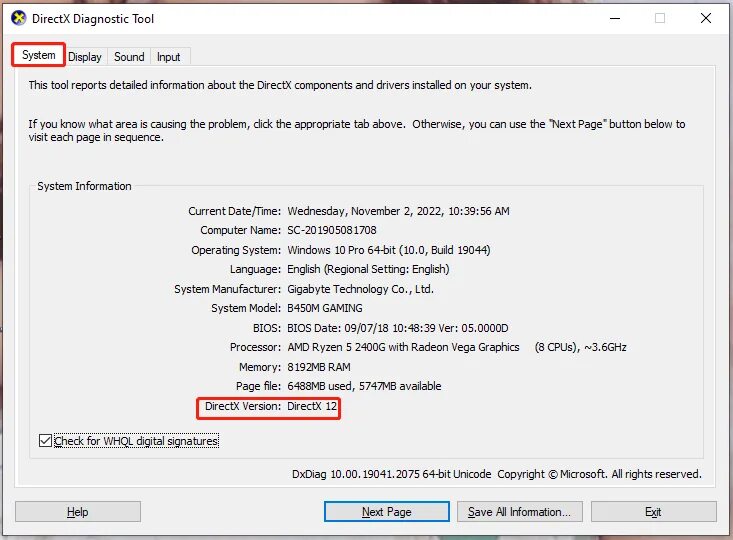
Task: Switch to the System tab
Action: pyautogui.click(x=38, y=55)
